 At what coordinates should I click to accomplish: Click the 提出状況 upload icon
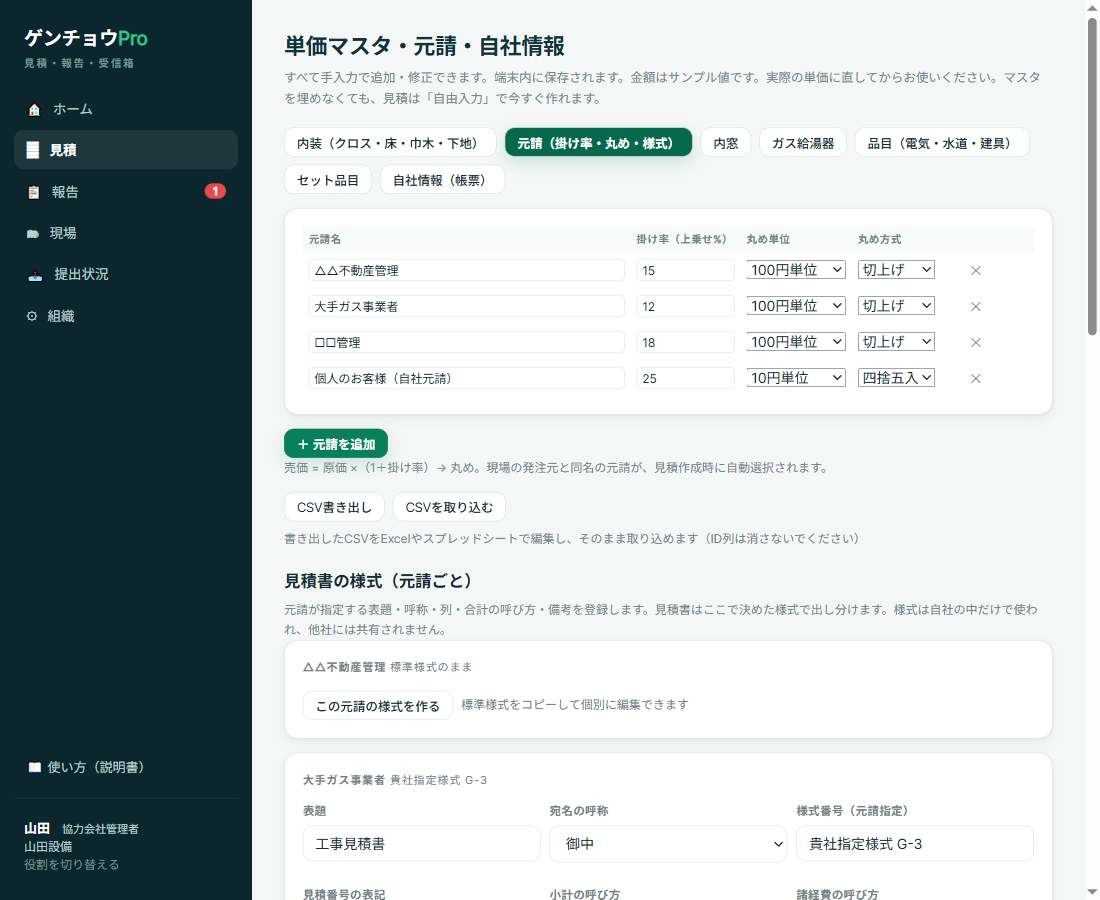[x=35, y=275]
